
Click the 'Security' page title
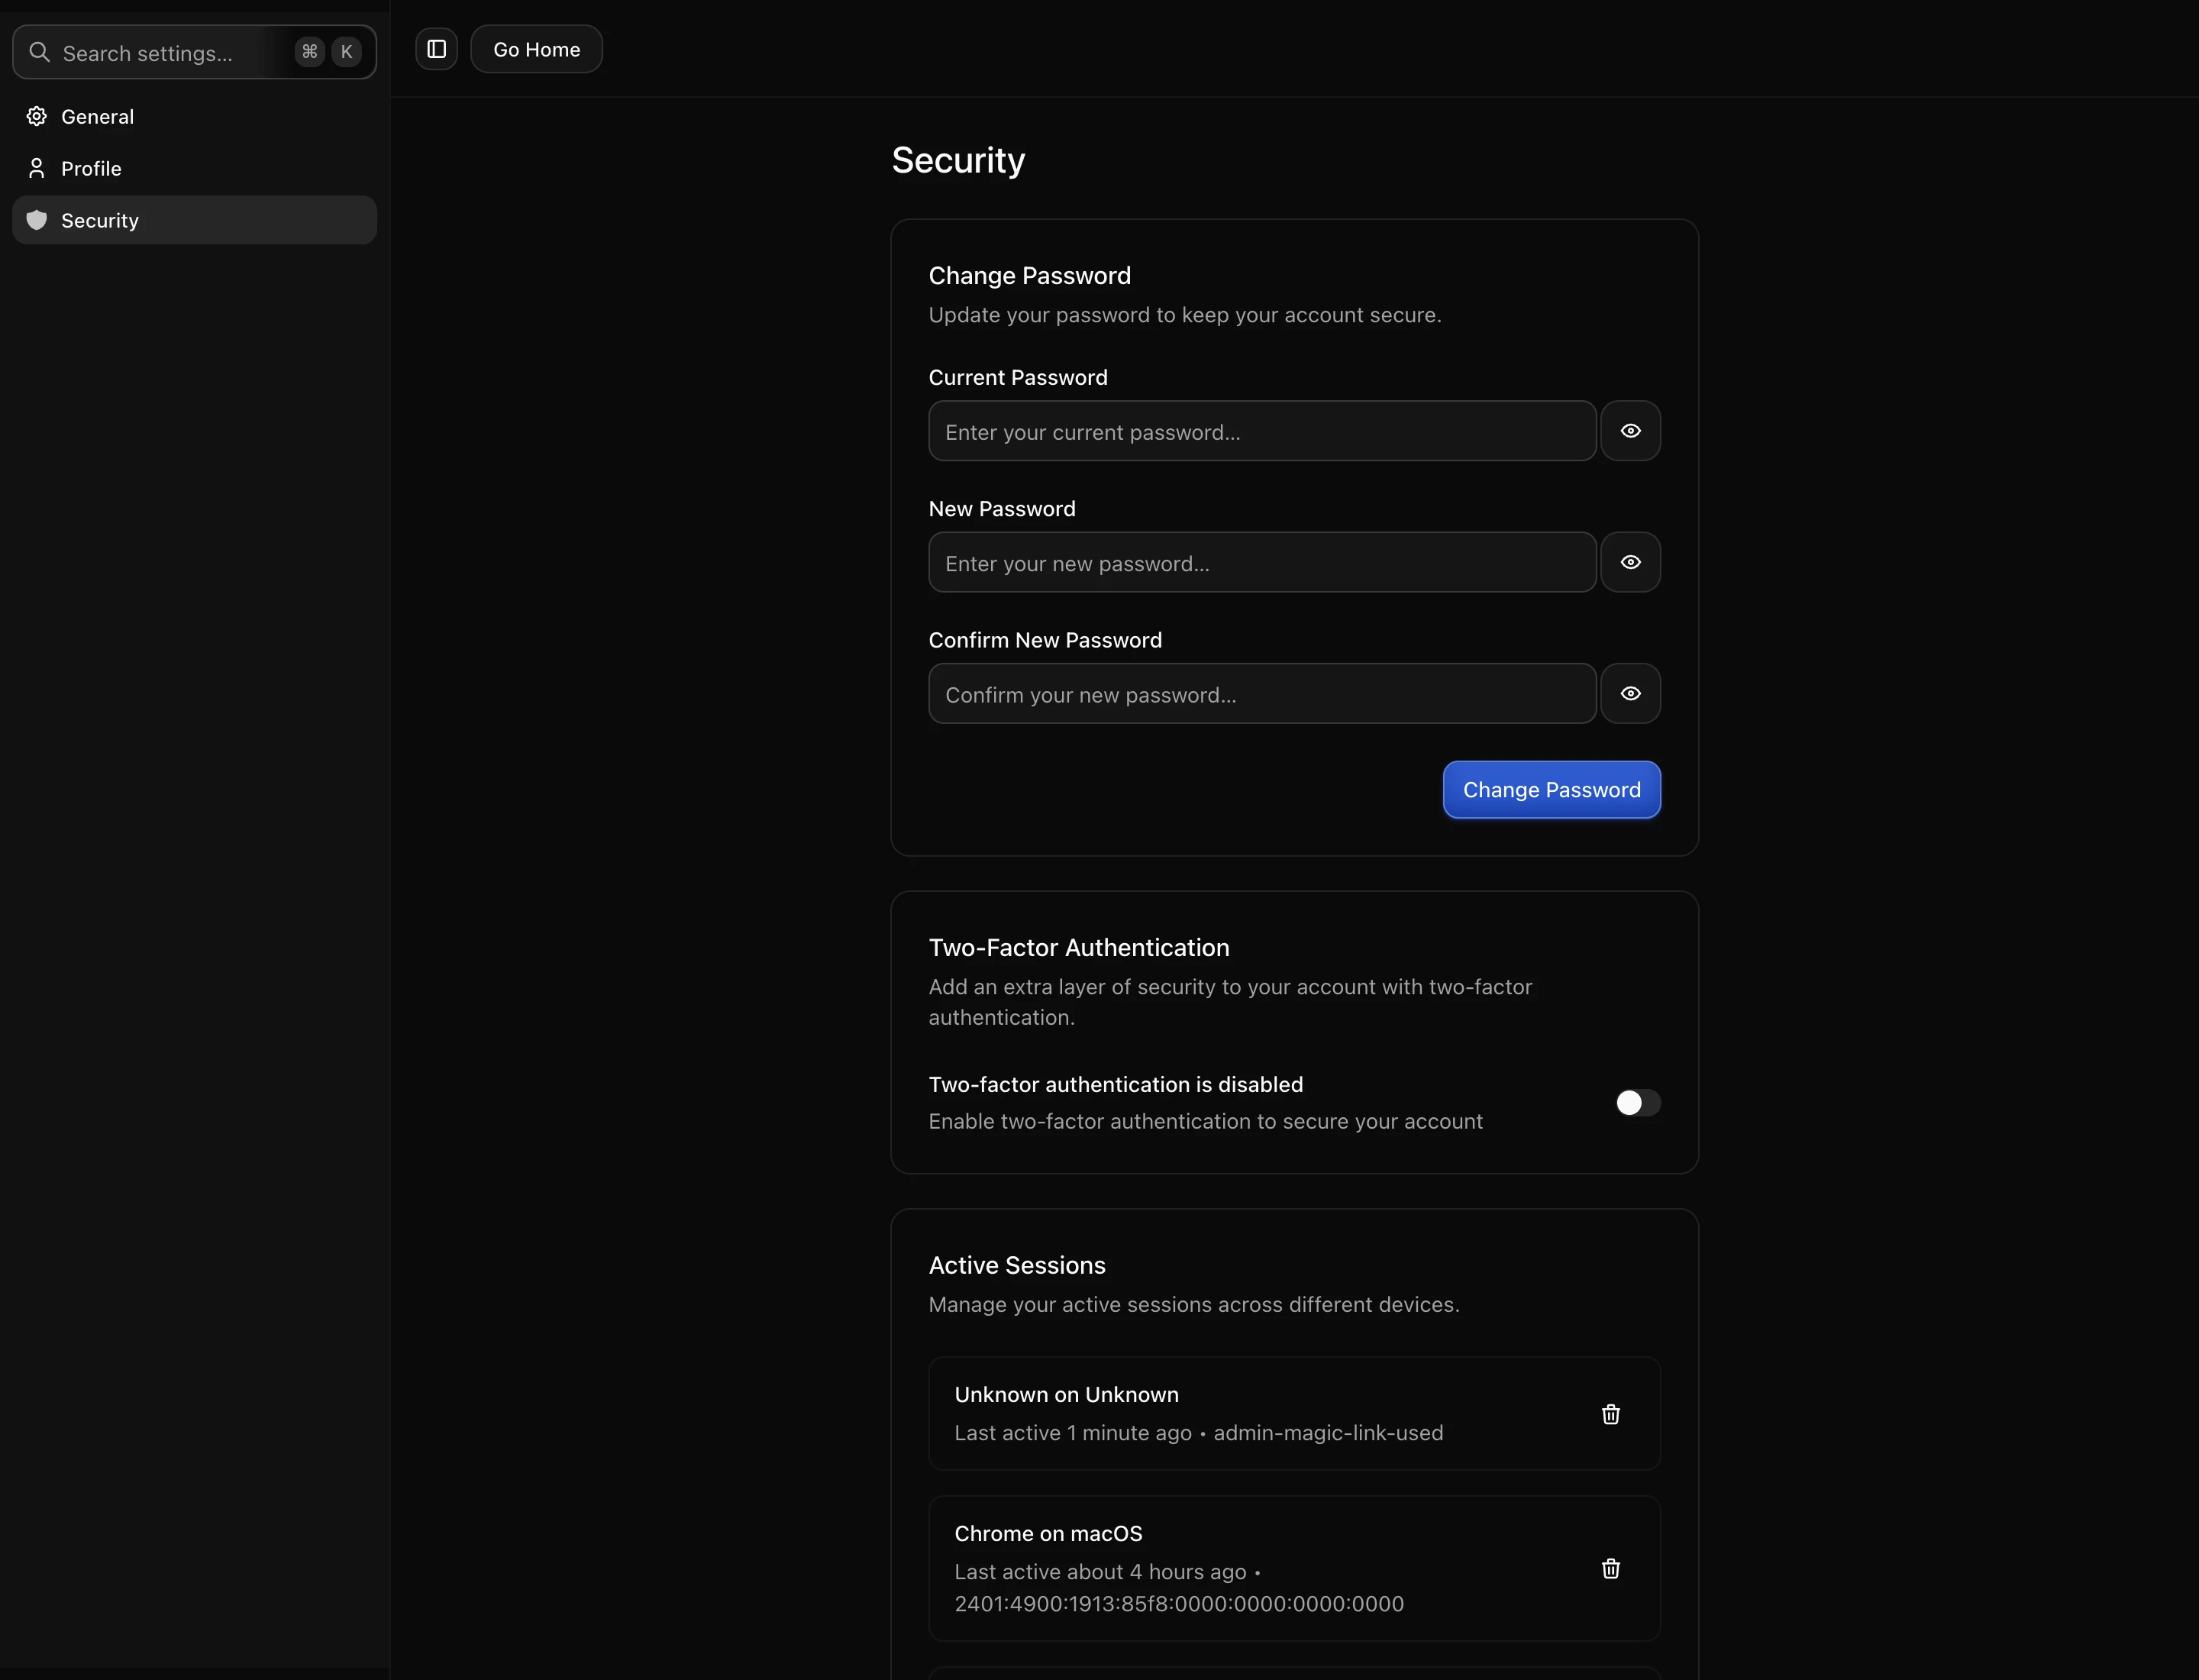pos(958,160)
